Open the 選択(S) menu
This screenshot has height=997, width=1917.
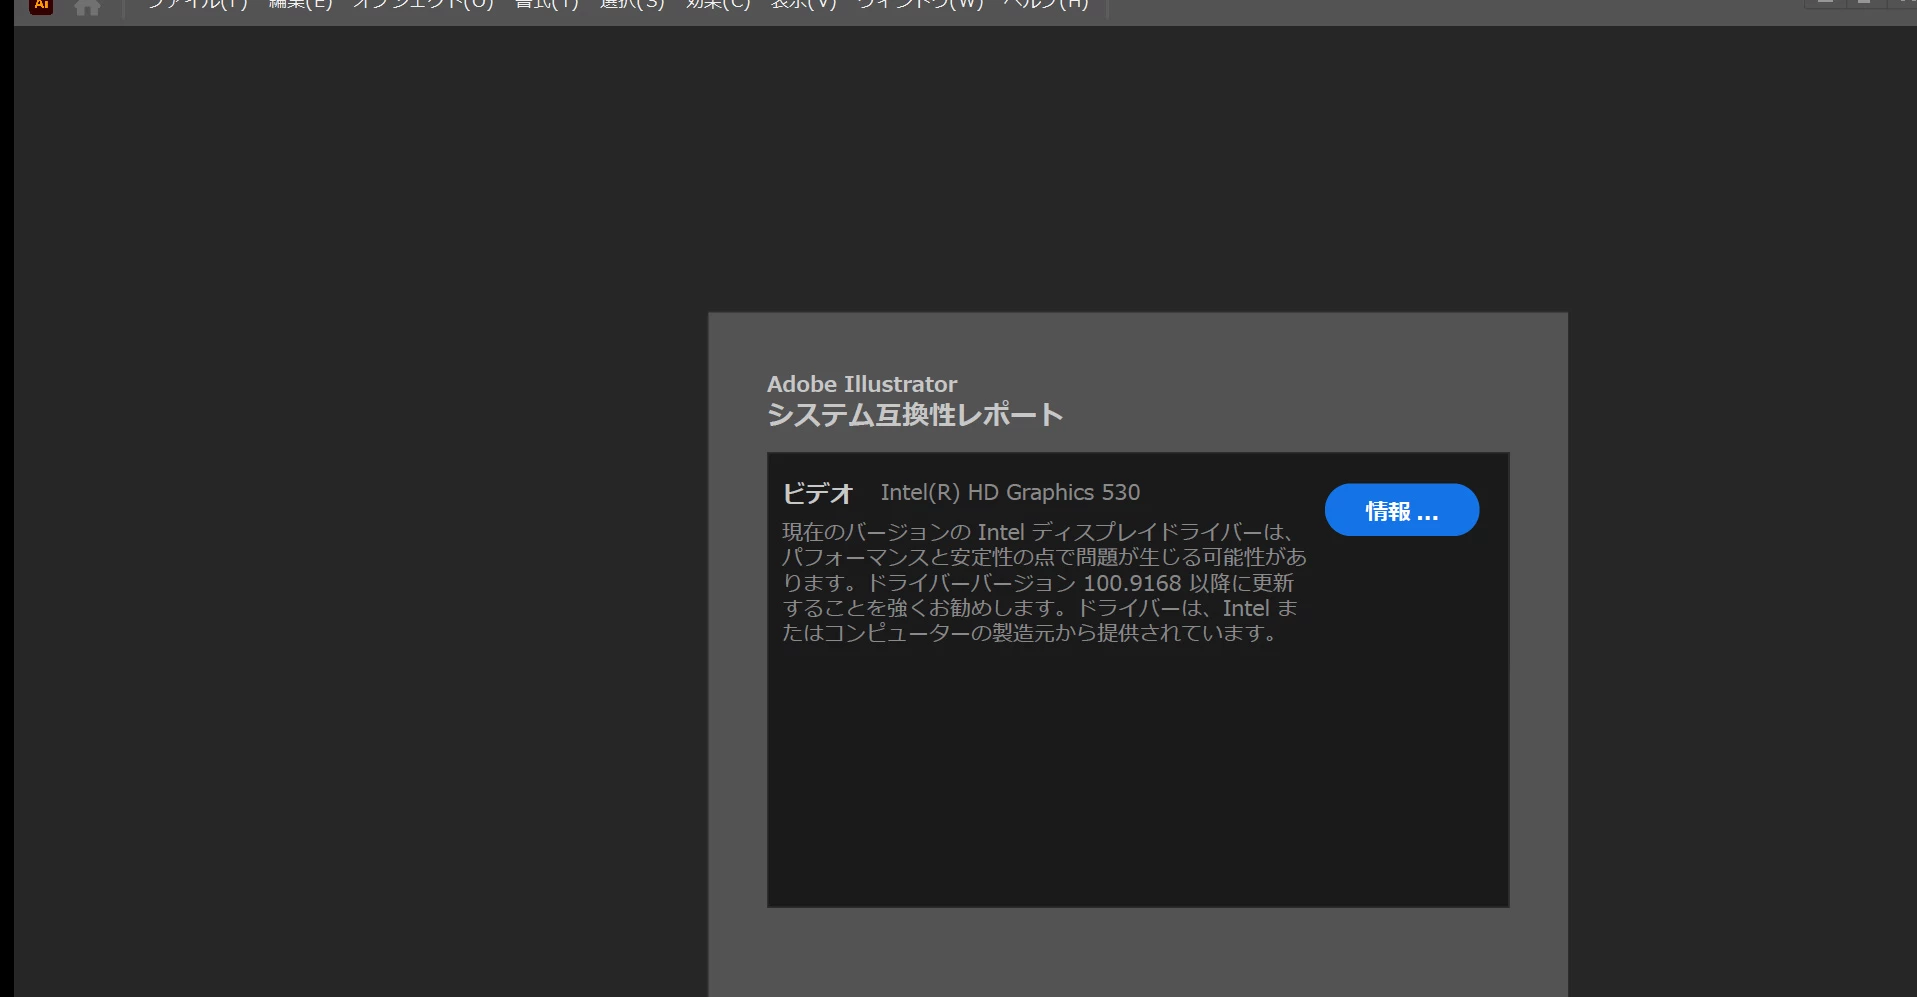pos(632,5)
